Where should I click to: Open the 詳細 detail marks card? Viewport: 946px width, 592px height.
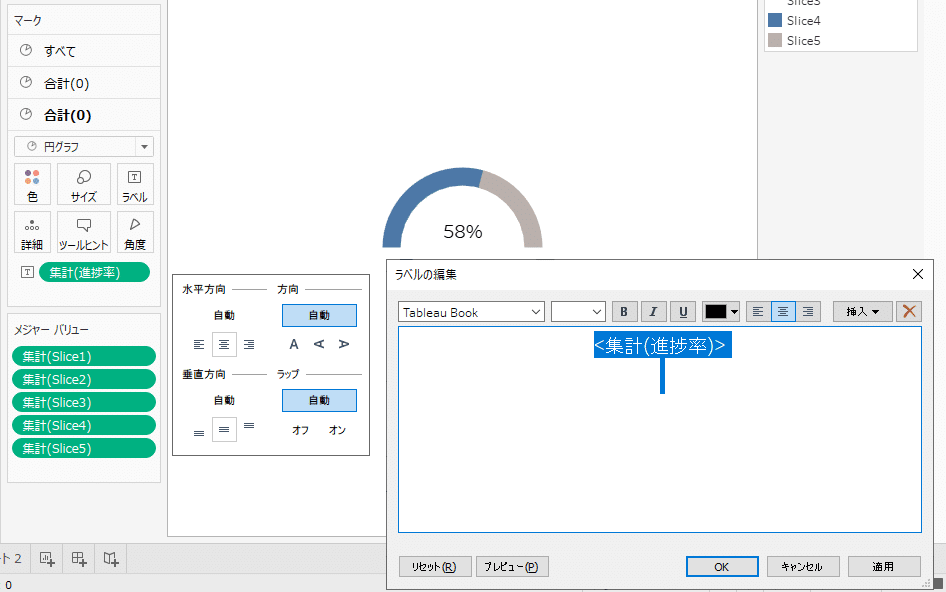tap(32, 232)
